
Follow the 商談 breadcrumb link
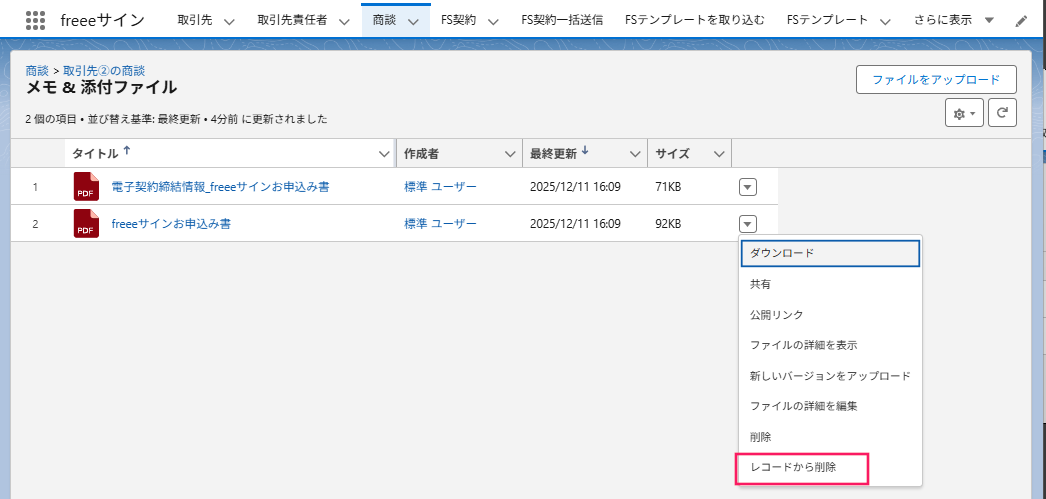[x=37, y=70]
